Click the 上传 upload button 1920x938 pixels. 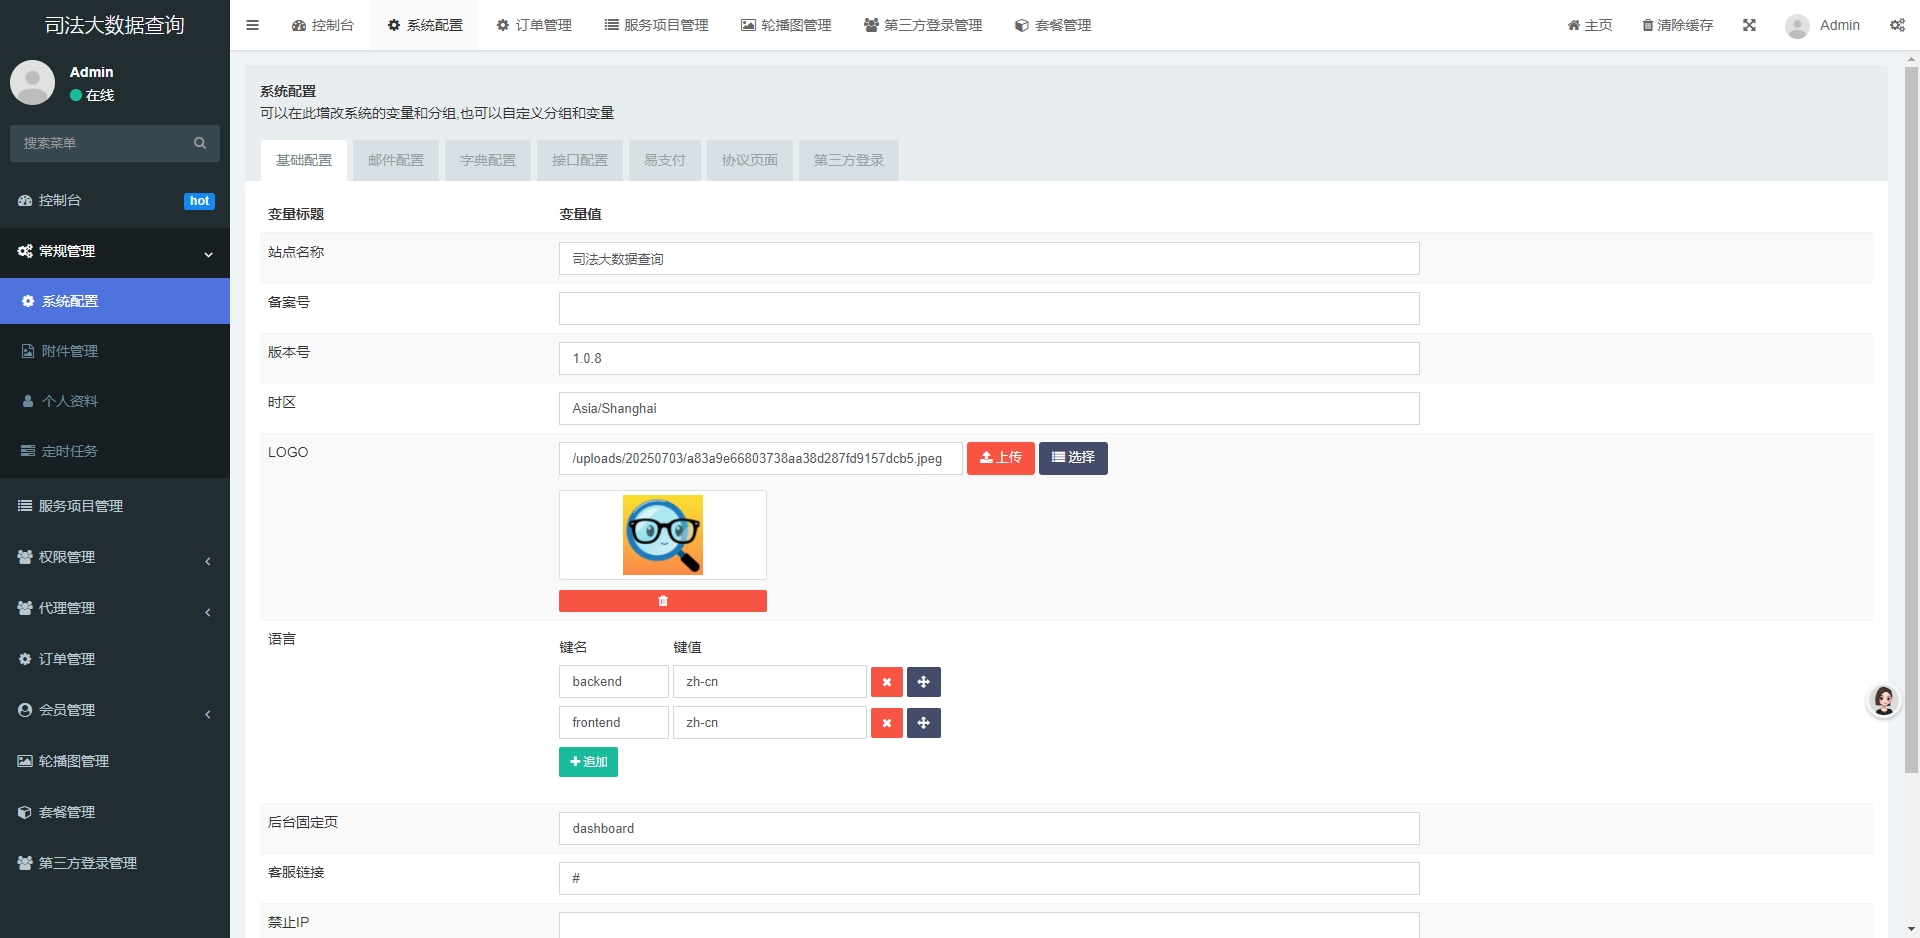1001,458
